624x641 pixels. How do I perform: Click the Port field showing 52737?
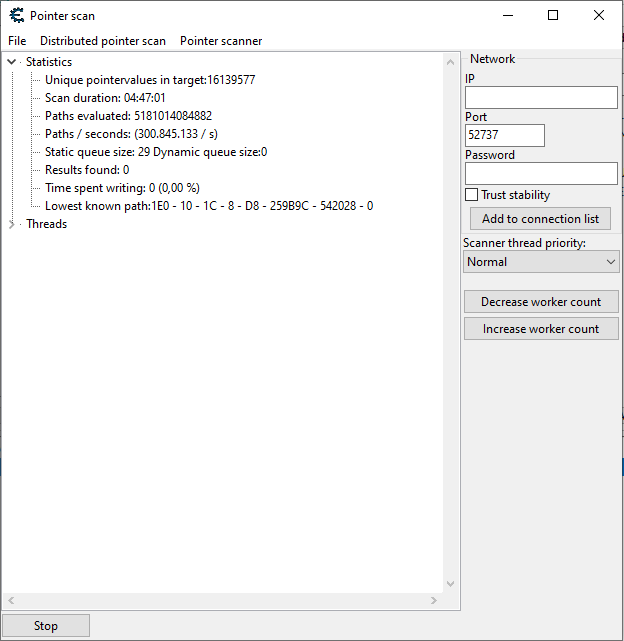point(505,135)
